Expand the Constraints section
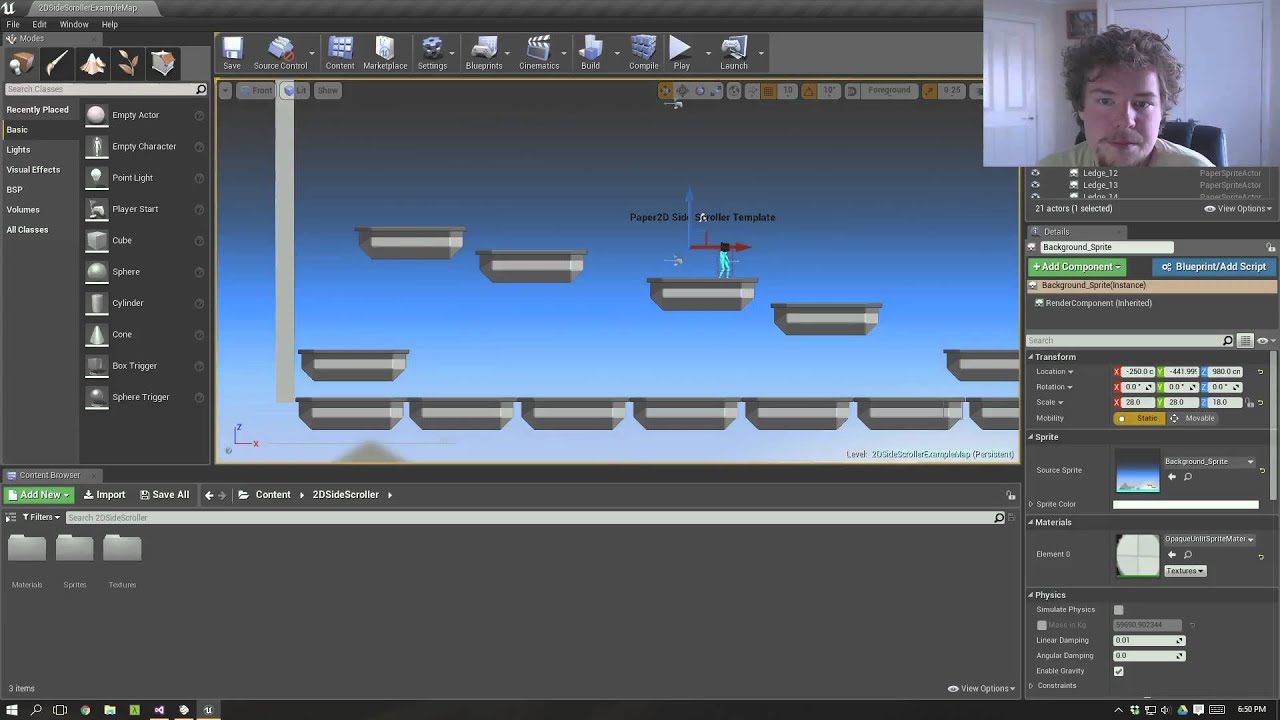 click(x=1031, y=686)
